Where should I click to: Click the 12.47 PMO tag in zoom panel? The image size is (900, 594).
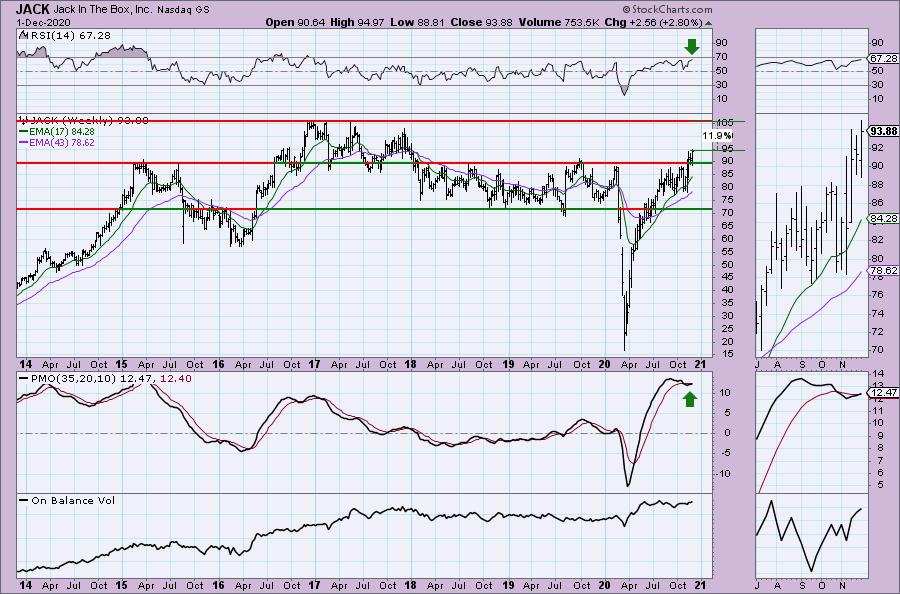pyautogui.click(x=883, y=393)
